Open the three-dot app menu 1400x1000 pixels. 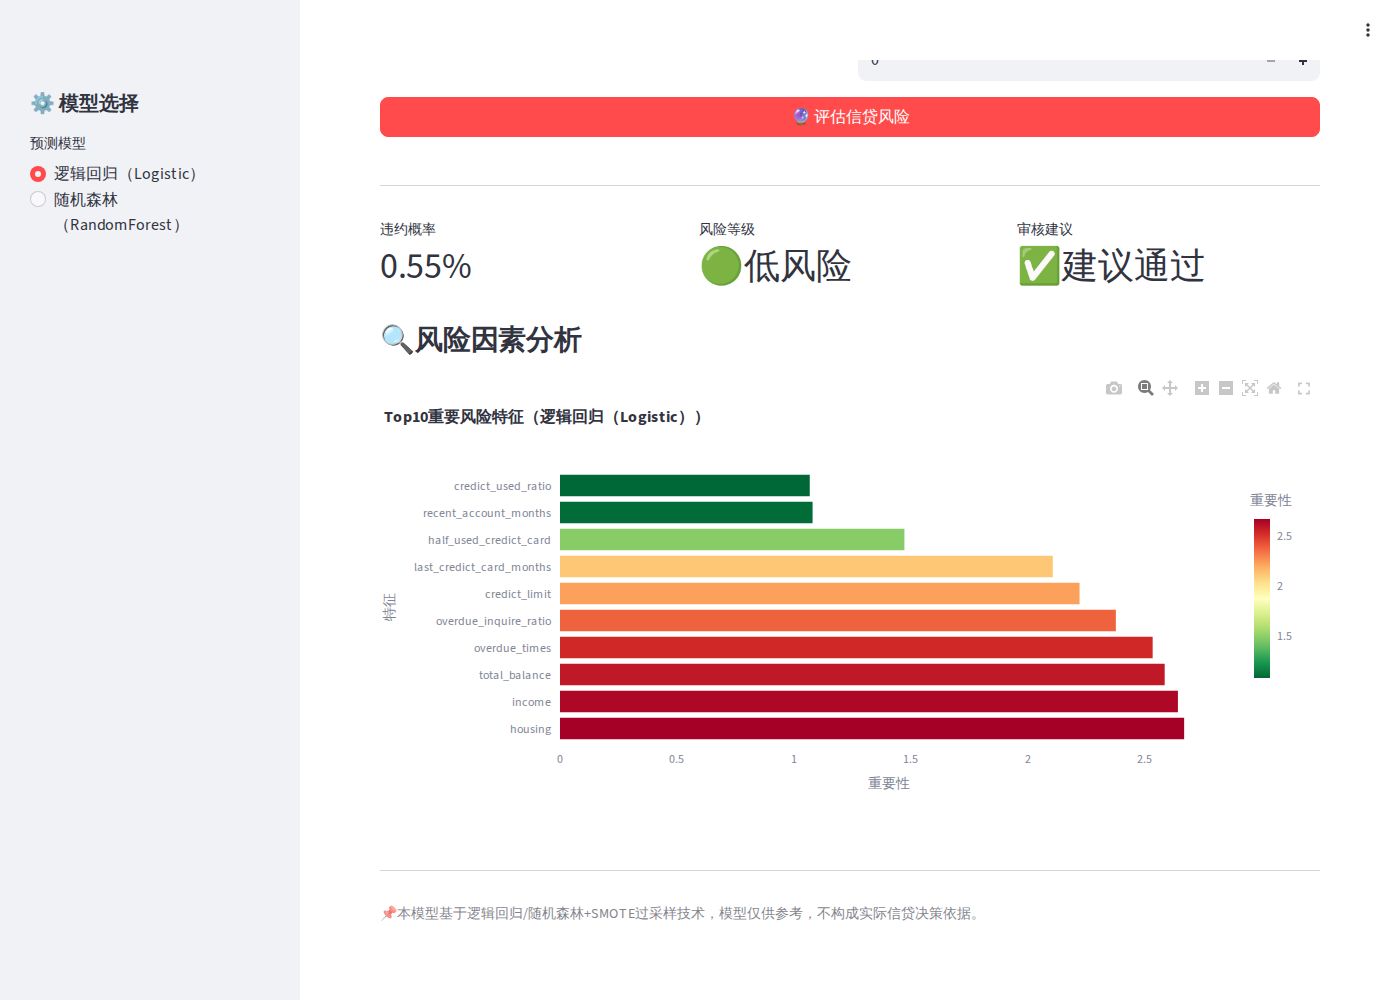pos(1368,30)
